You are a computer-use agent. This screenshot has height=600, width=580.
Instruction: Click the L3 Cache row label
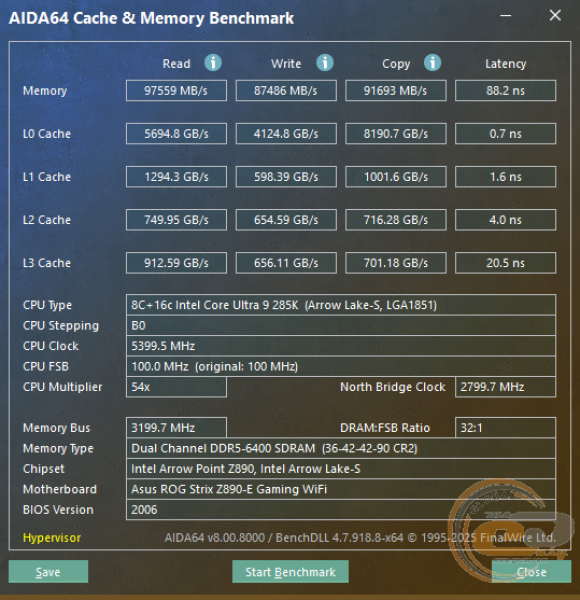tap(47, 263)
